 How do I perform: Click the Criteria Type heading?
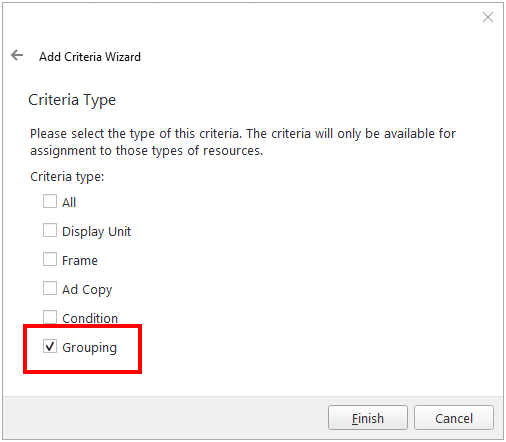(x=72, y=100)
